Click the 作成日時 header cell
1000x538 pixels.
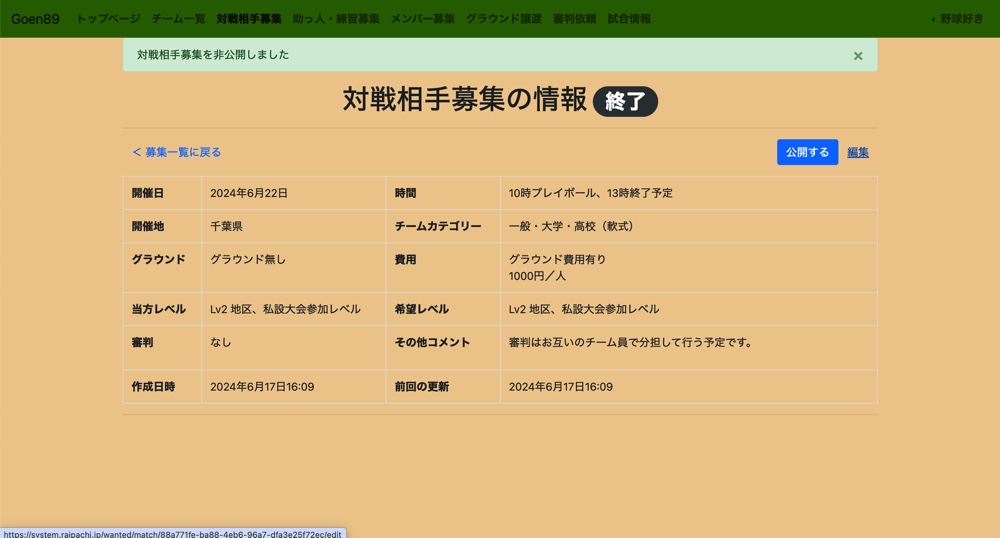coord(163,387)
